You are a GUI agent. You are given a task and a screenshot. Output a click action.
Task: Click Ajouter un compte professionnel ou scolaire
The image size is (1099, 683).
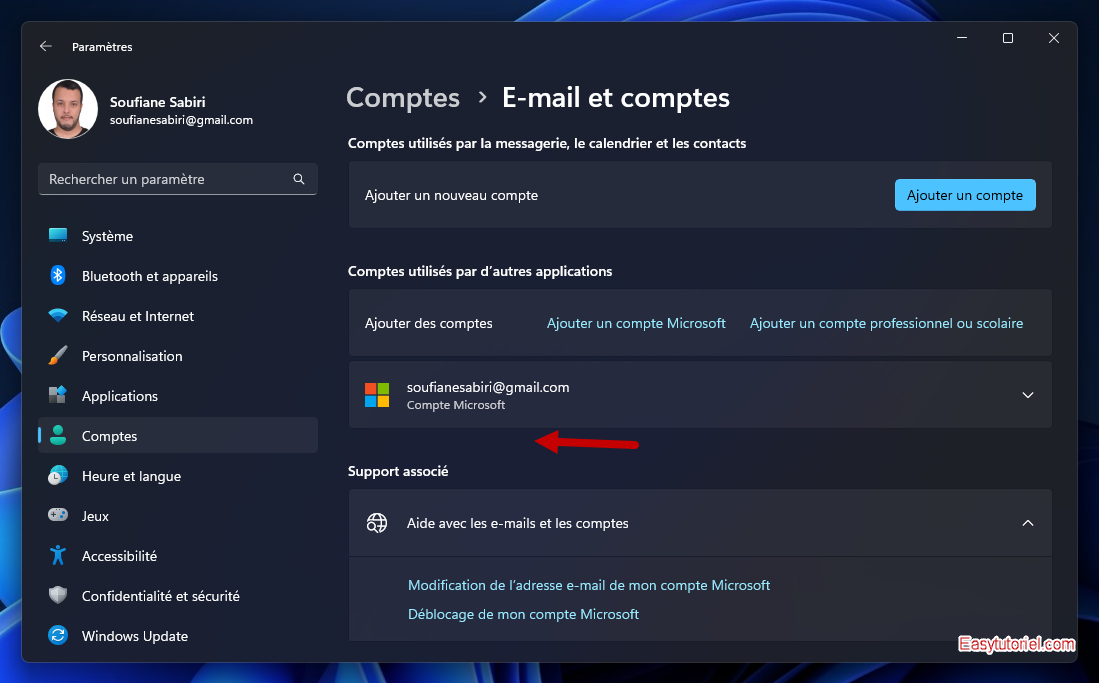(x=886, y=323)
